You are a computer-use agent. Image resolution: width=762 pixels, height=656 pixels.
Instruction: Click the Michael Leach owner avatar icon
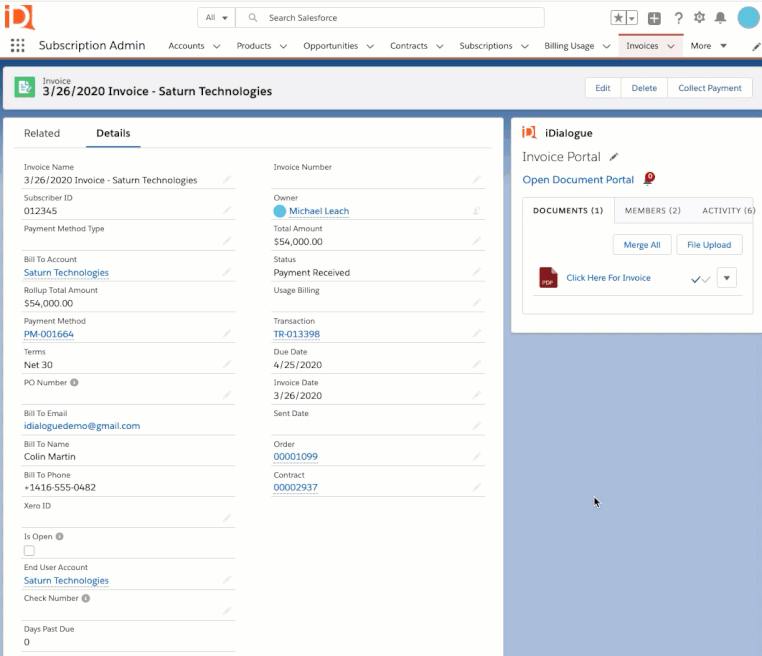(279, 211)
